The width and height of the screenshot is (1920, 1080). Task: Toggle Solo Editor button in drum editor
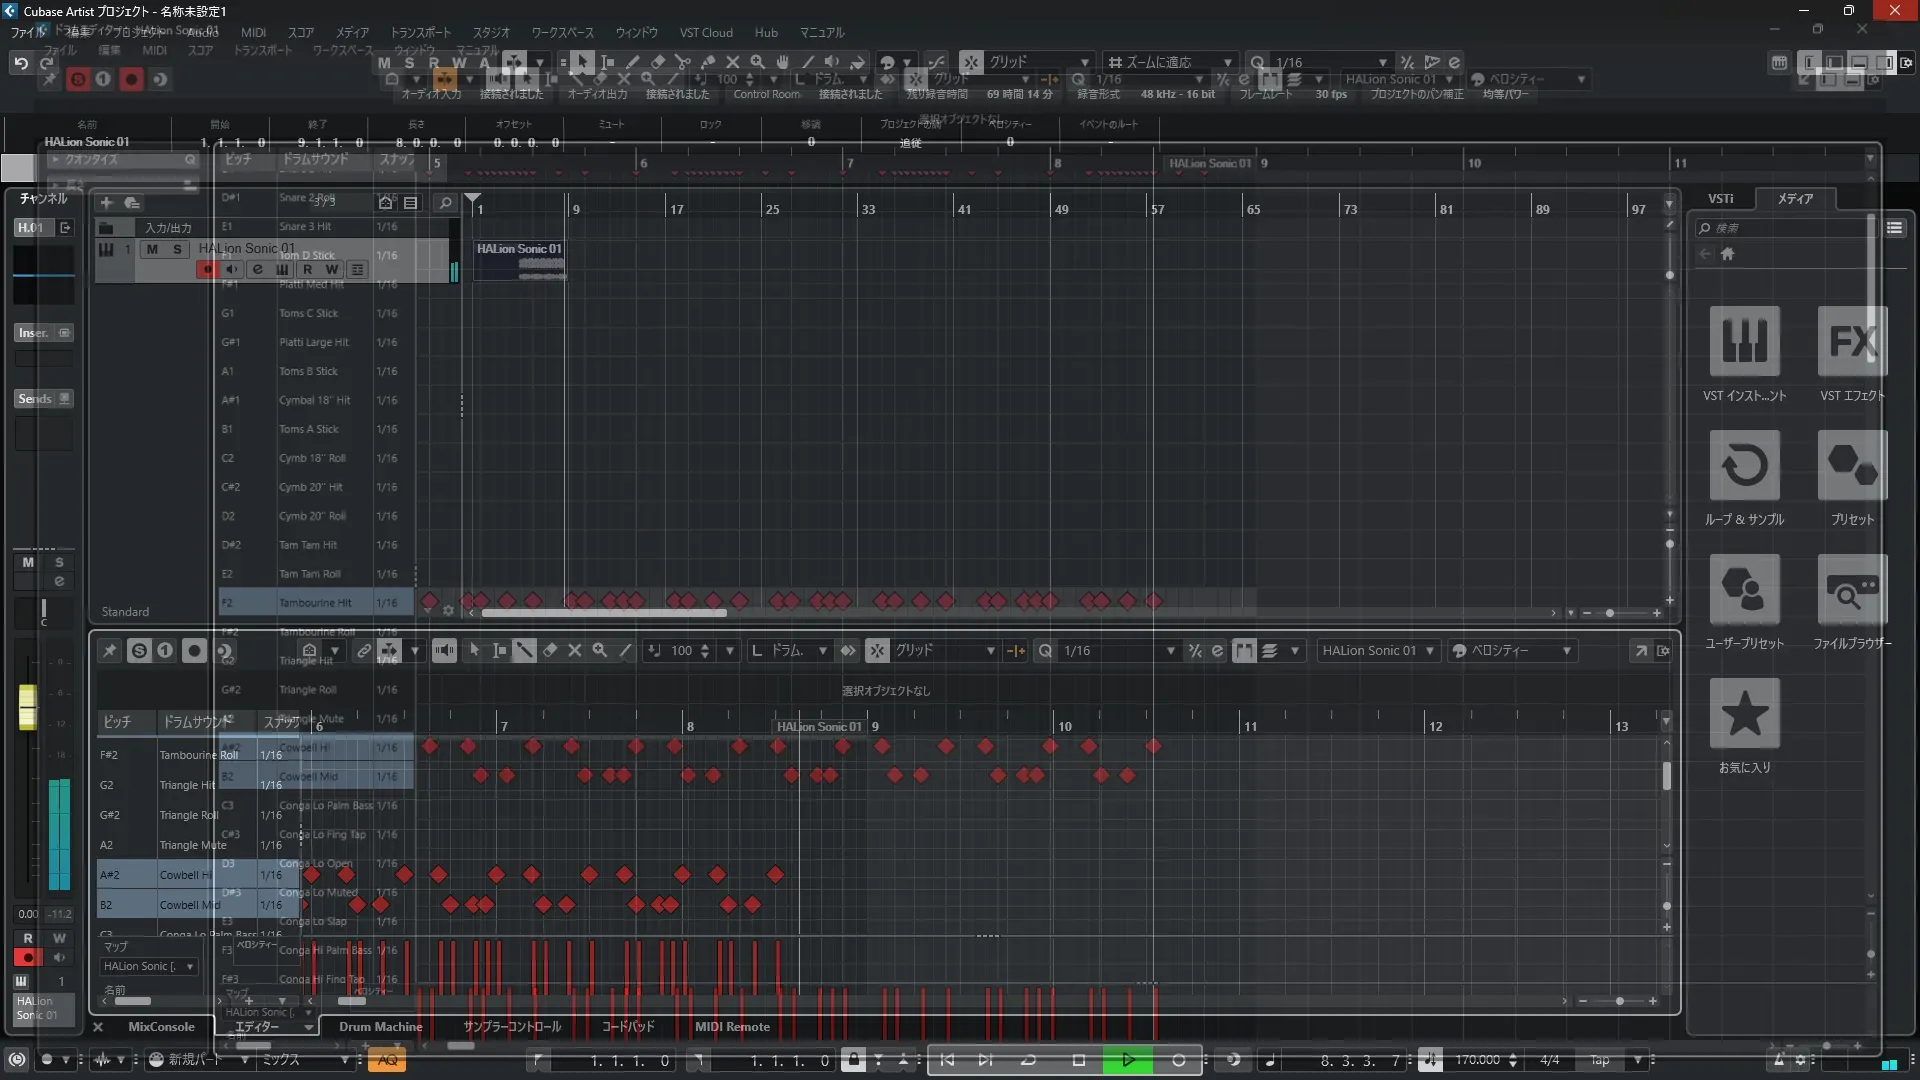coord(139,651)
